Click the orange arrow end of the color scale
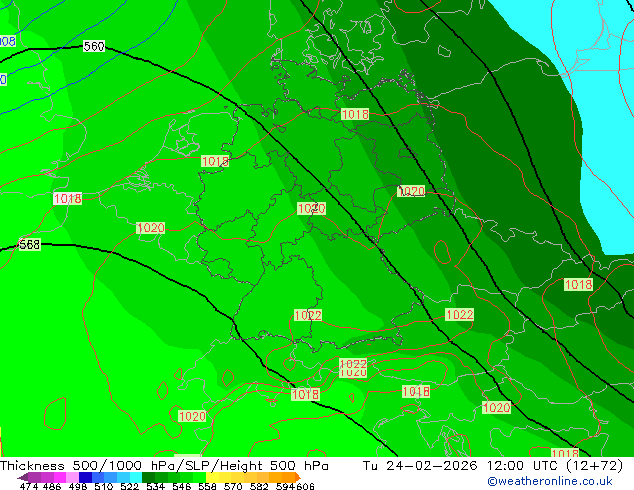The width and height of the screenshot is (634, 490). 298,477
